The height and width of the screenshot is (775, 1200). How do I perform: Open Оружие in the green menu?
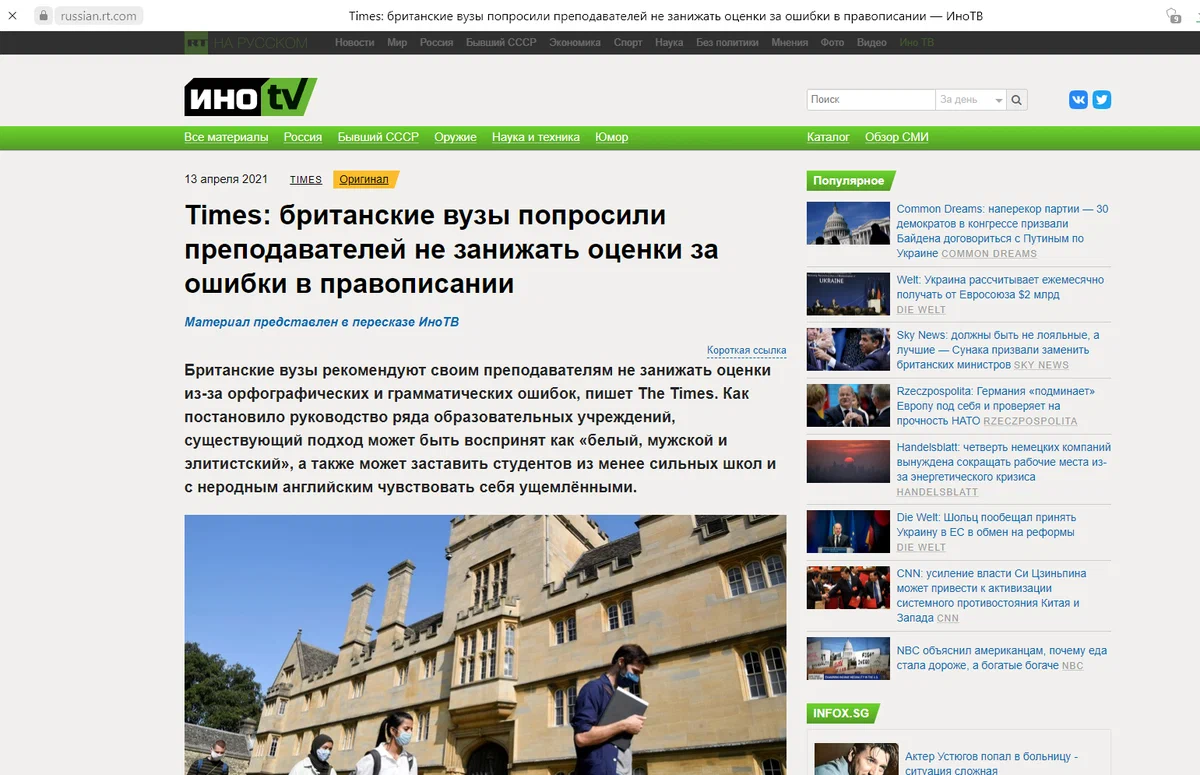tap(455, 137)
